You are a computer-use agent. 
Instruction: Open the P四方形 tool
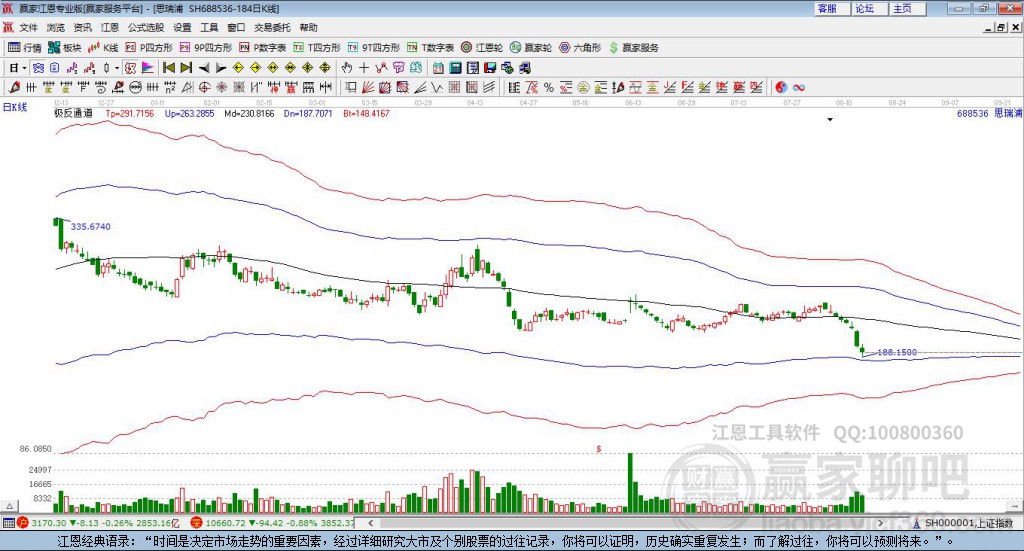148,48
